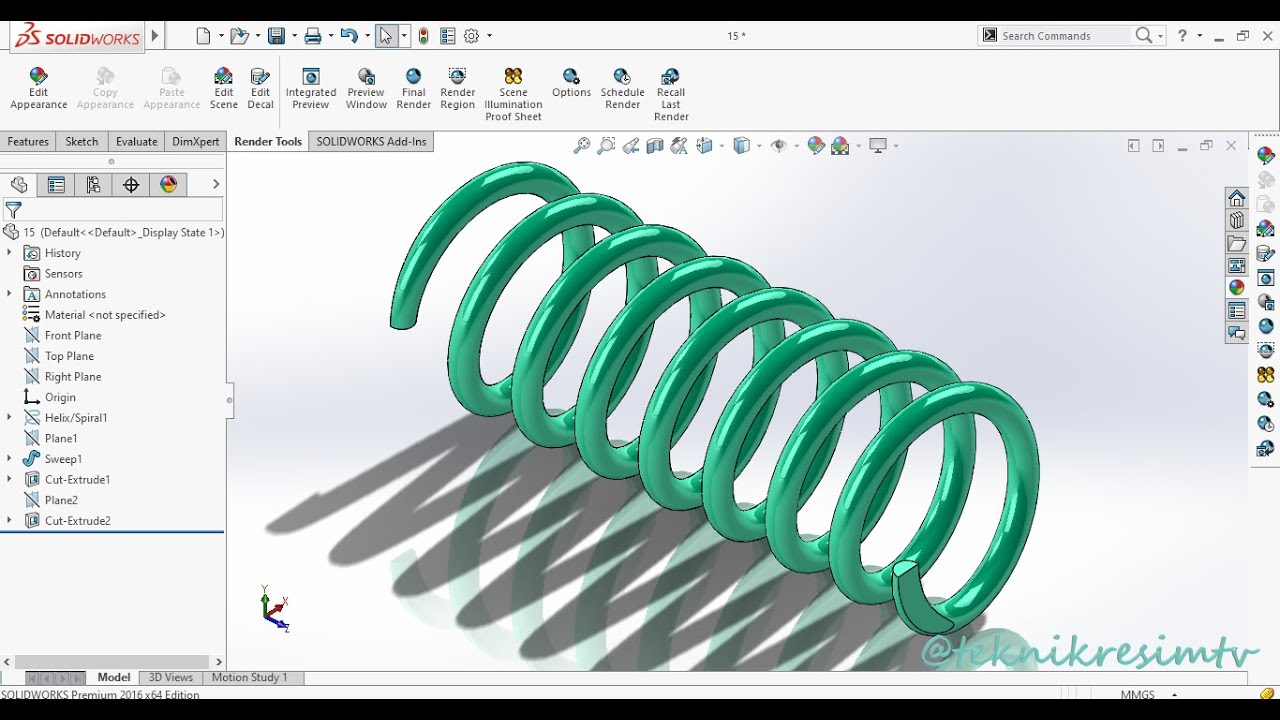Expand the Cut-Extrude2 feature
This screenshot has height=720, width=1280.
(9, 521)
